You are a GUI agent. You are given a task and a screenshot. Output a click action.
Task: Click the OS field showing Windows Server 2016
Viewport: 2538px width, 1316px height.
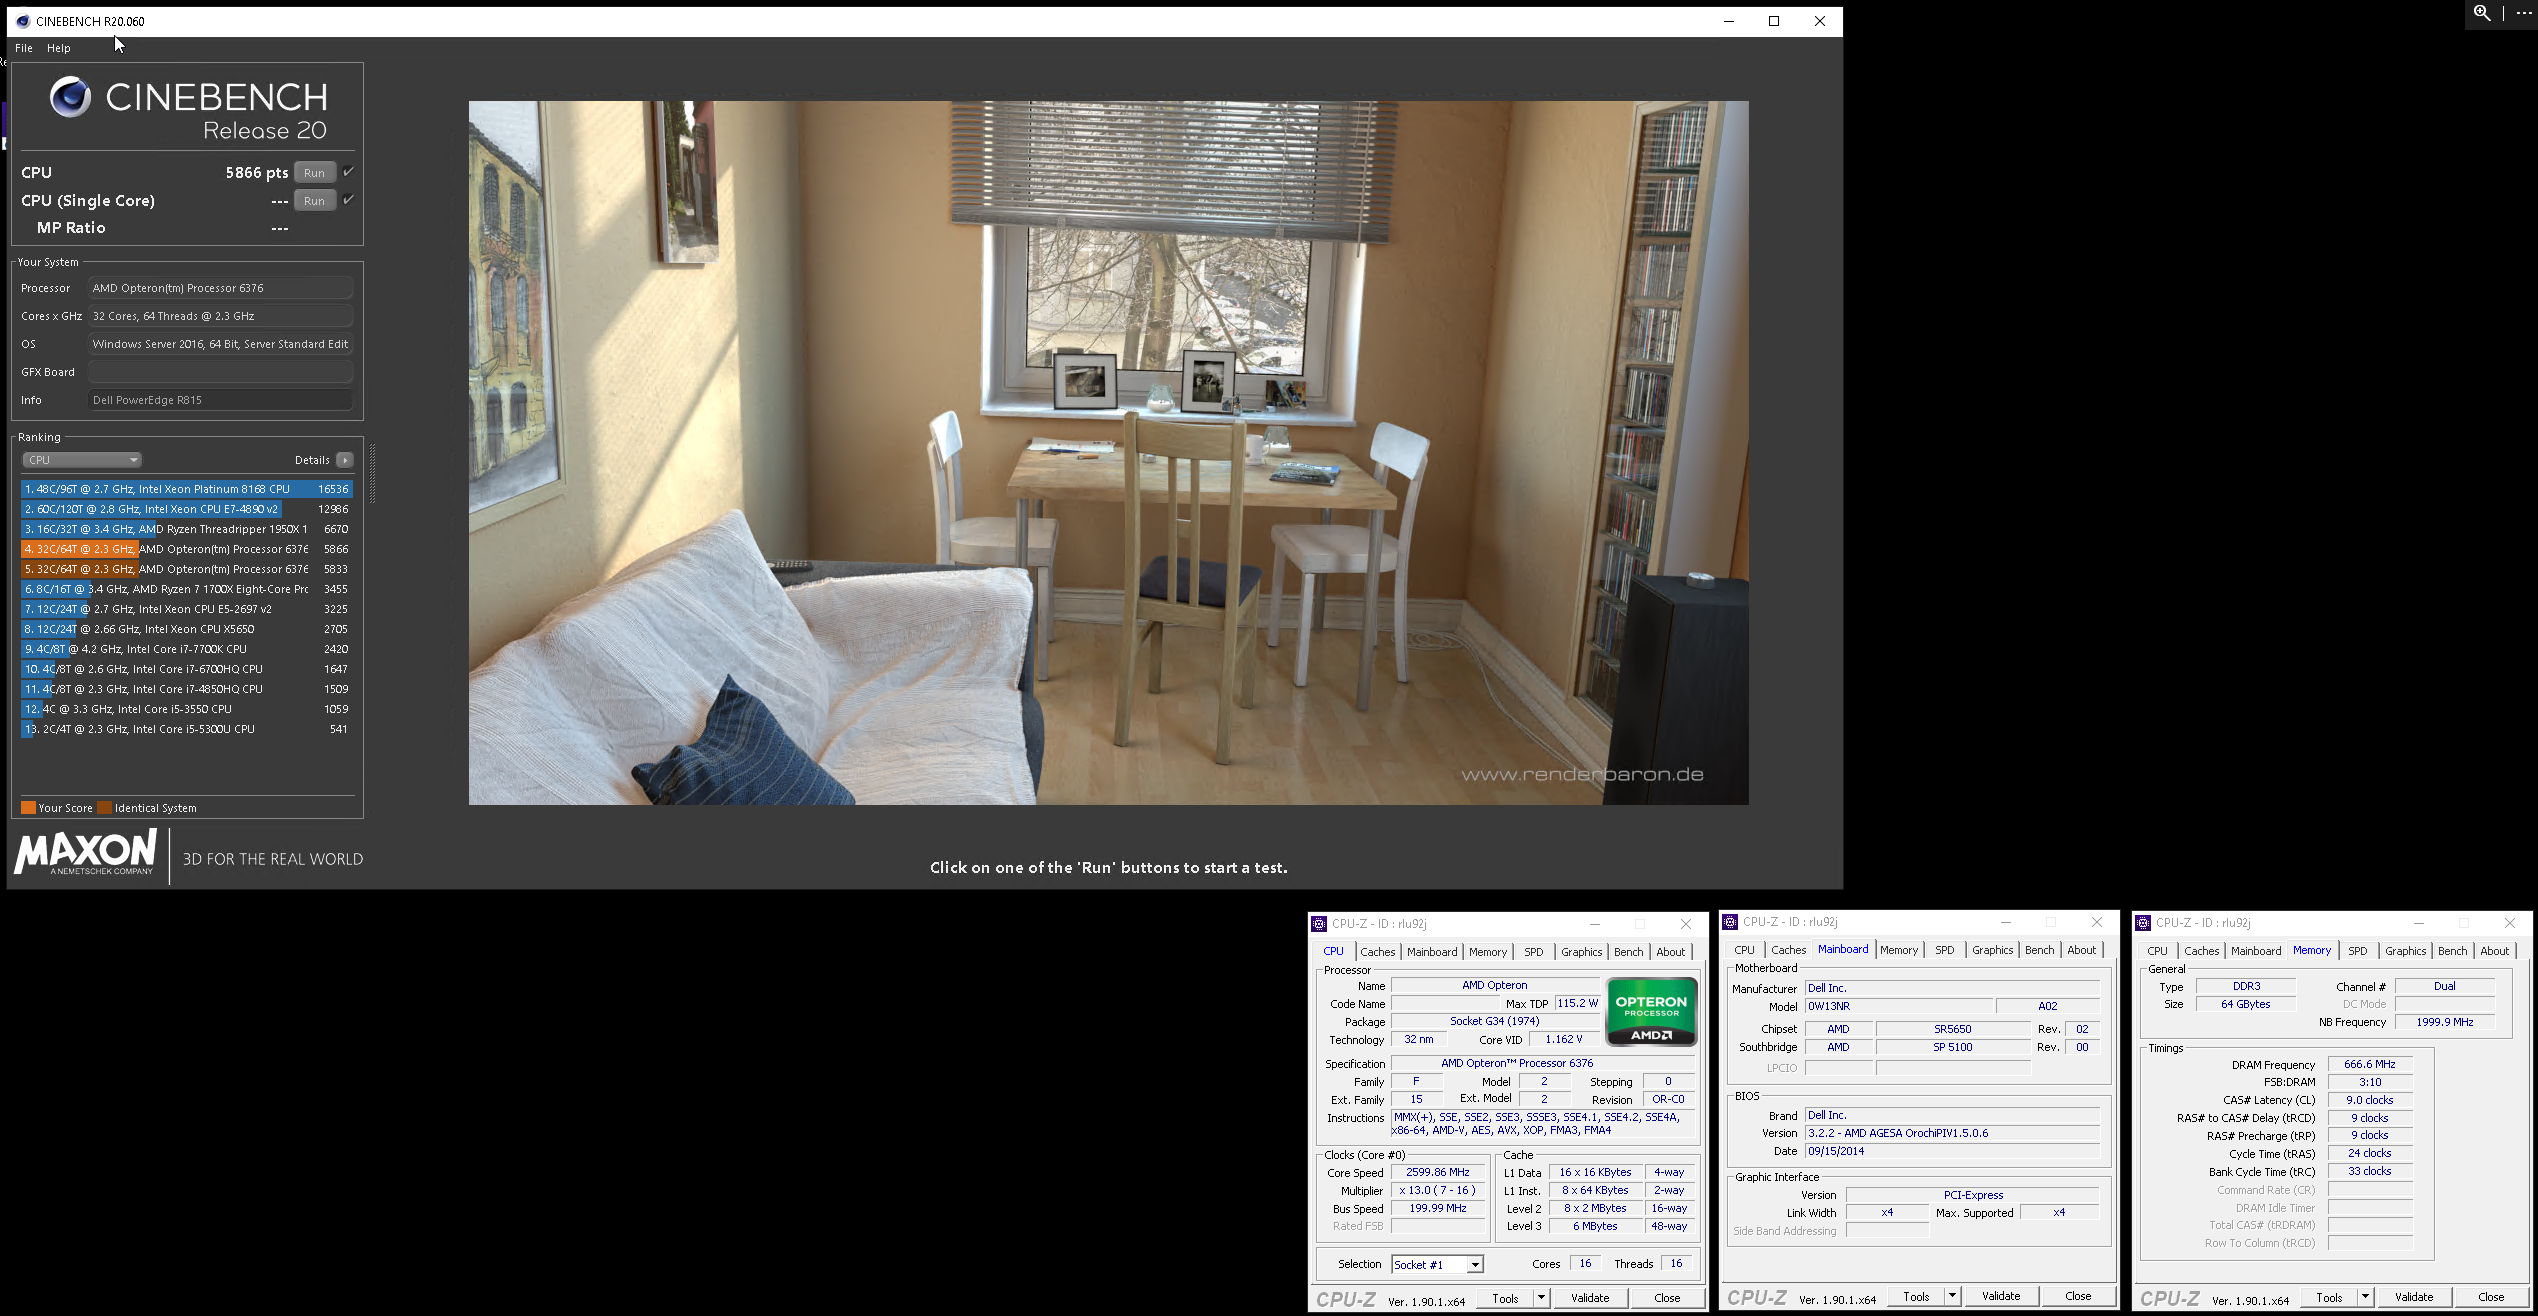point(220,344)
